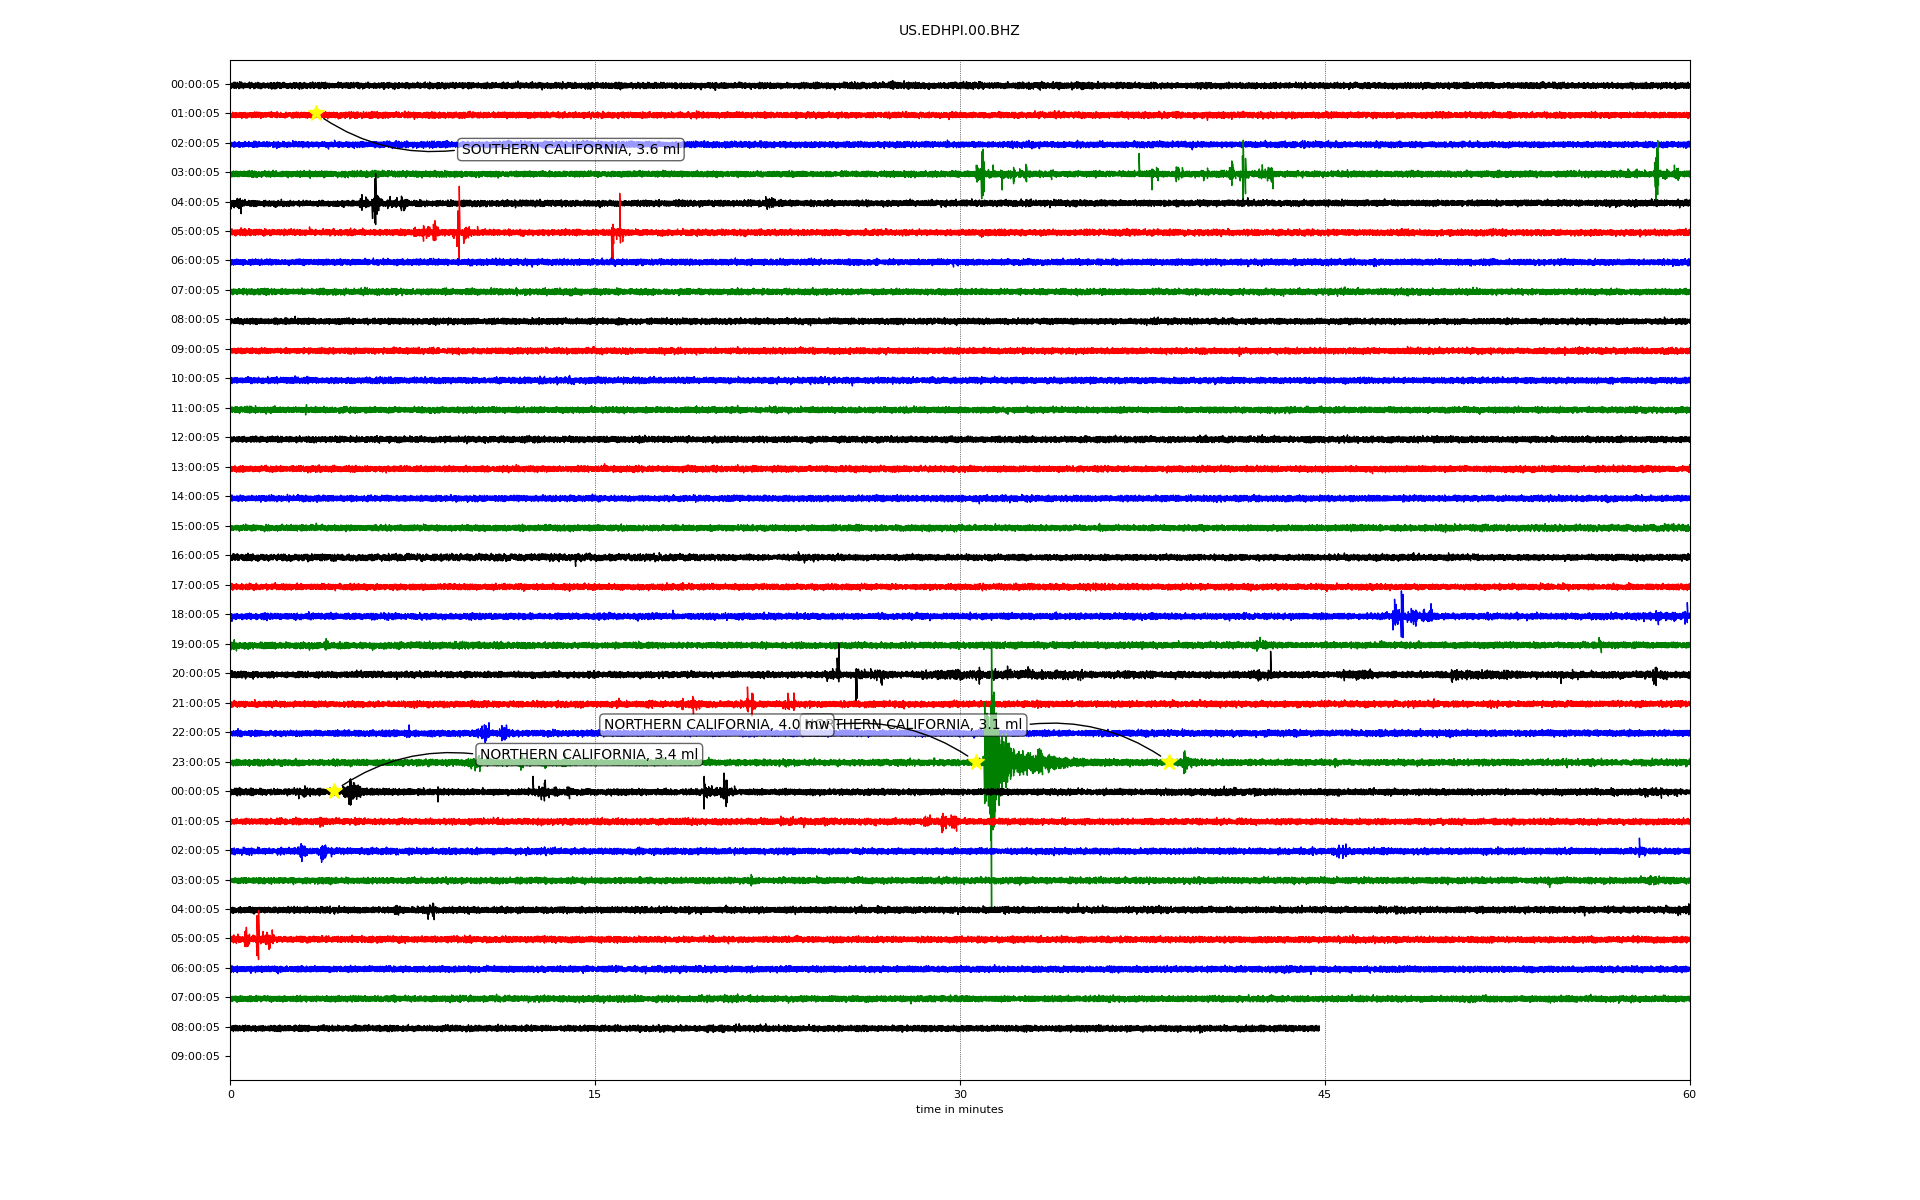
Task: Click the blue burst on the 18:00:05 trace
Action: point(1401,615)
